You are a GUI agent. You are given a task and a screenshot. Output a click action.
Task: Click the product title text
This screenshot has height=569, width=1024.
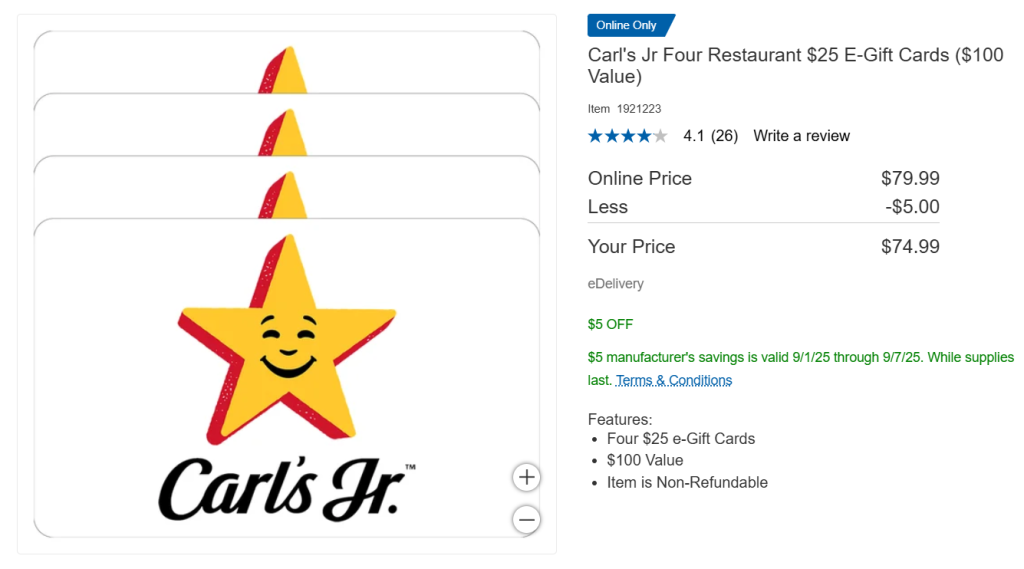(x=795, y=65)
